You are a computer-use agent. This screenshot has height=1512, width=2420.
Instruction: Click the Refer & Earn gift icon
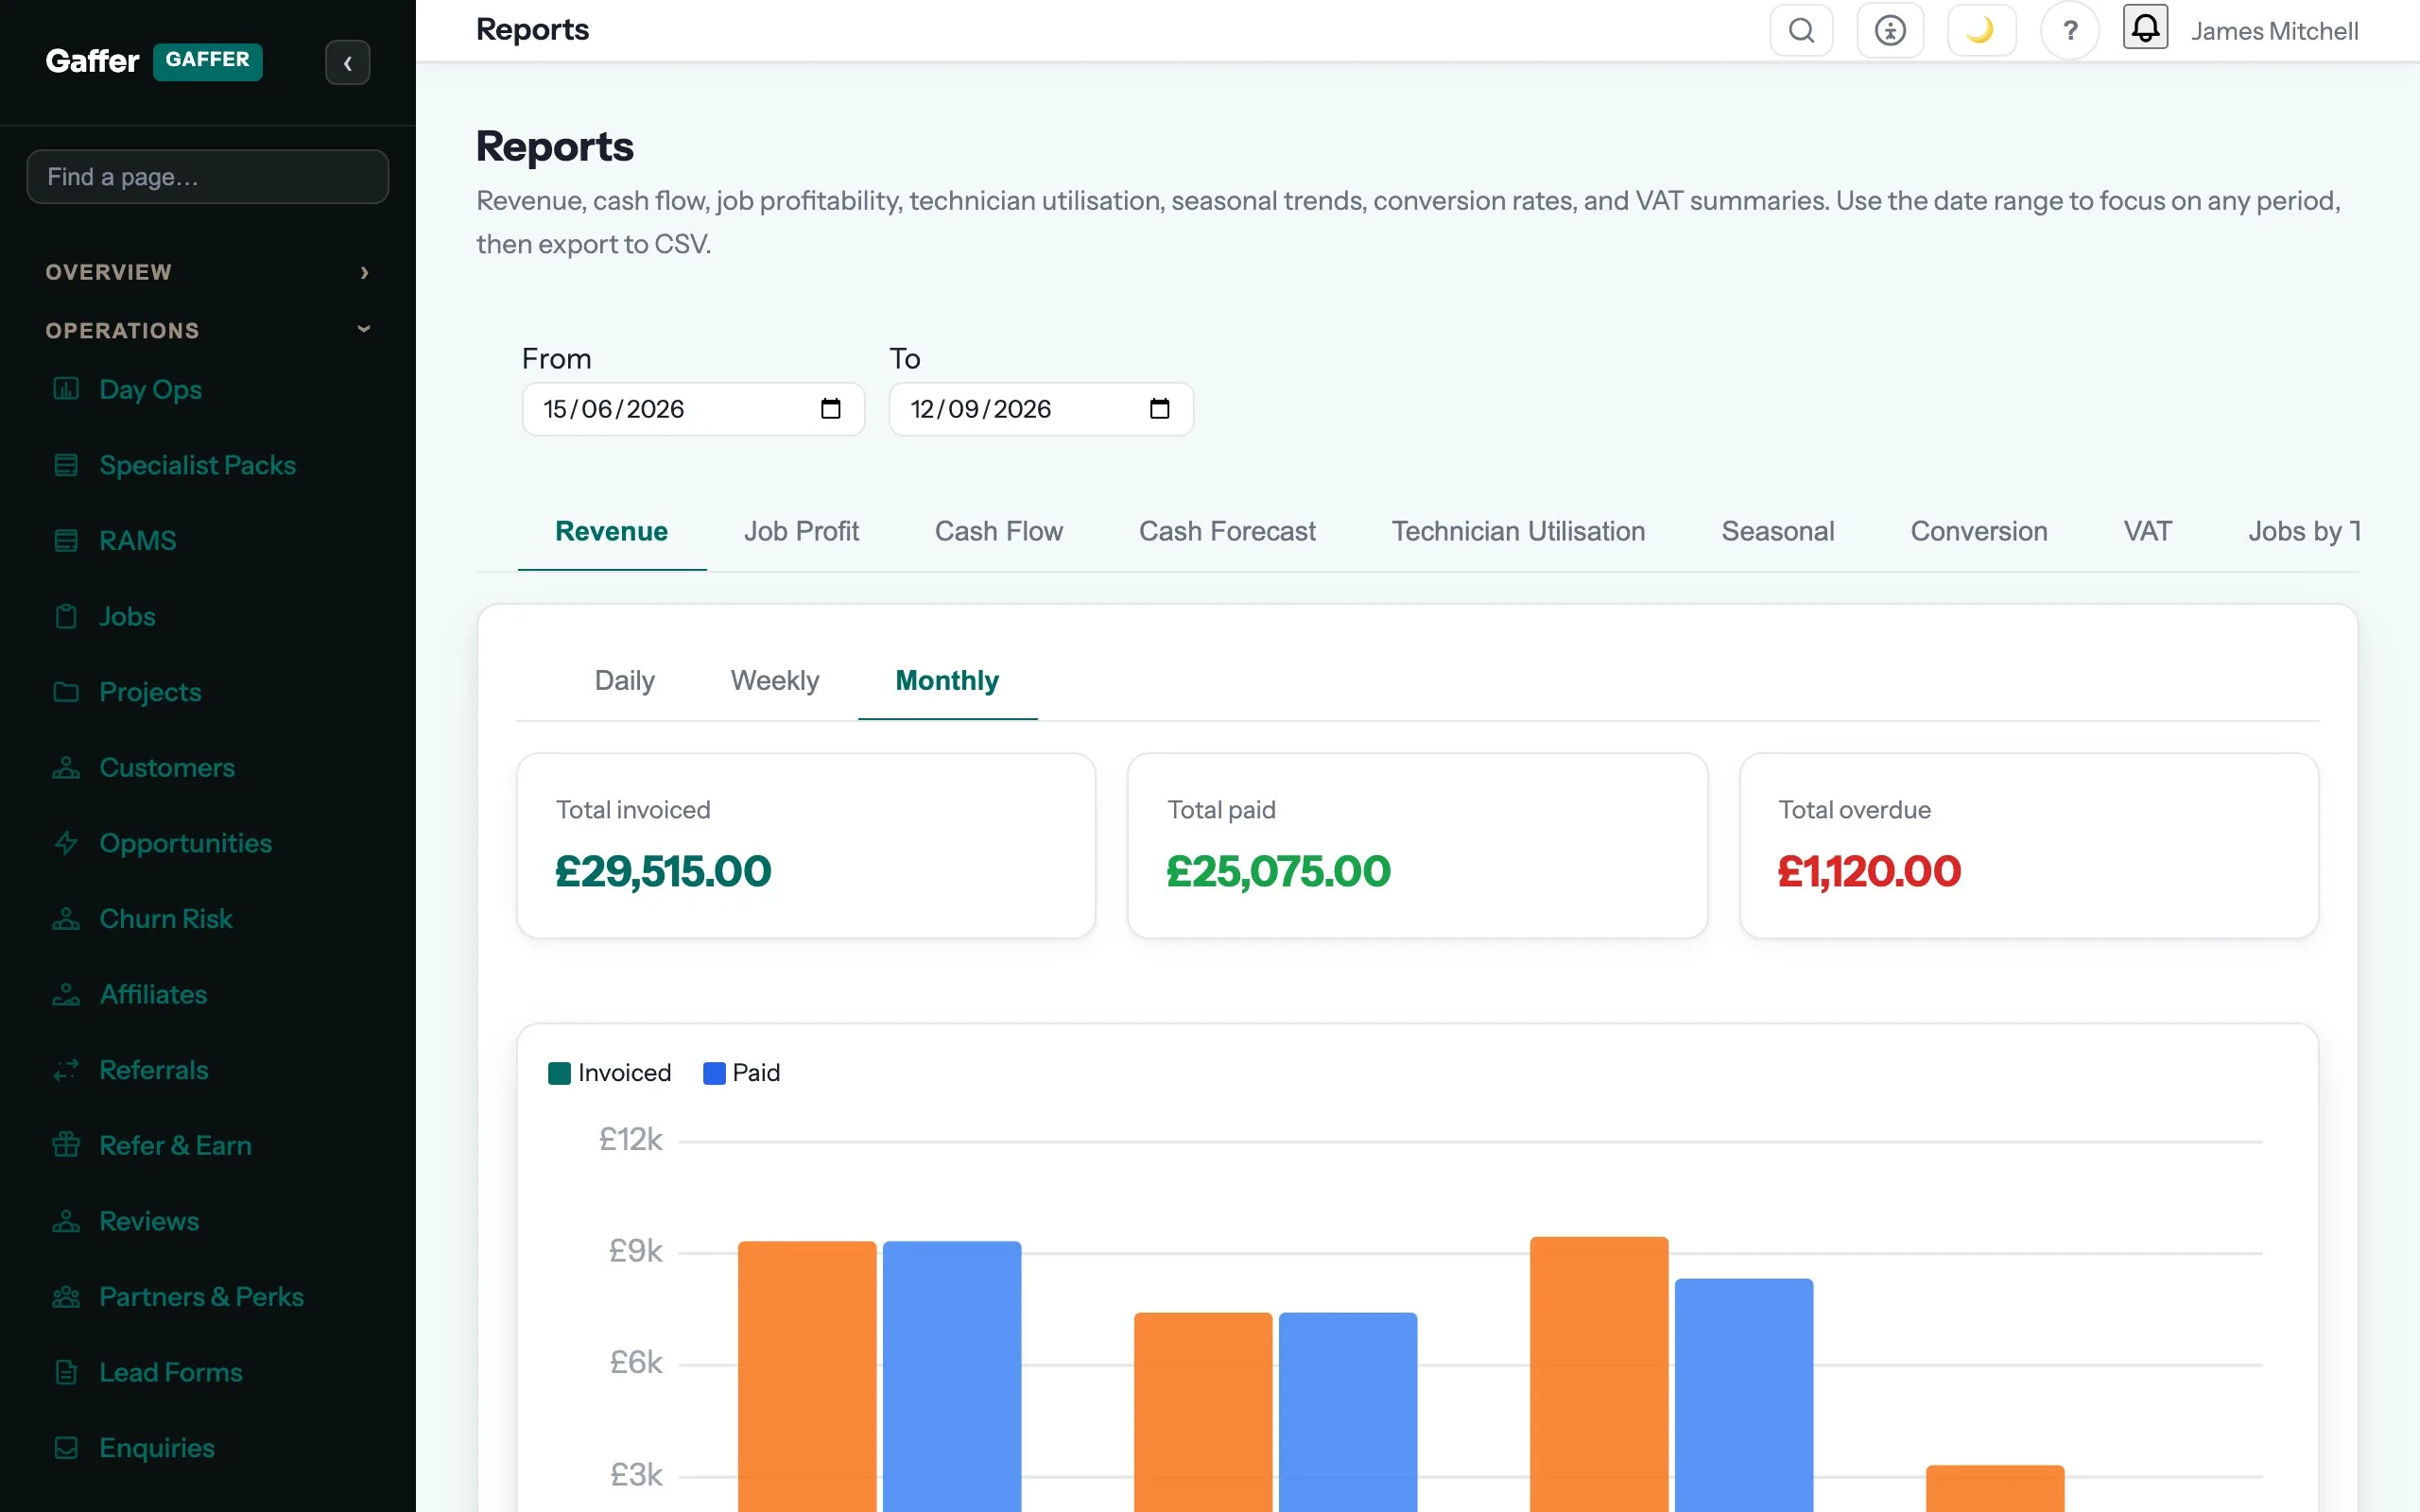pyautogui.click(x=66, y=1145)
